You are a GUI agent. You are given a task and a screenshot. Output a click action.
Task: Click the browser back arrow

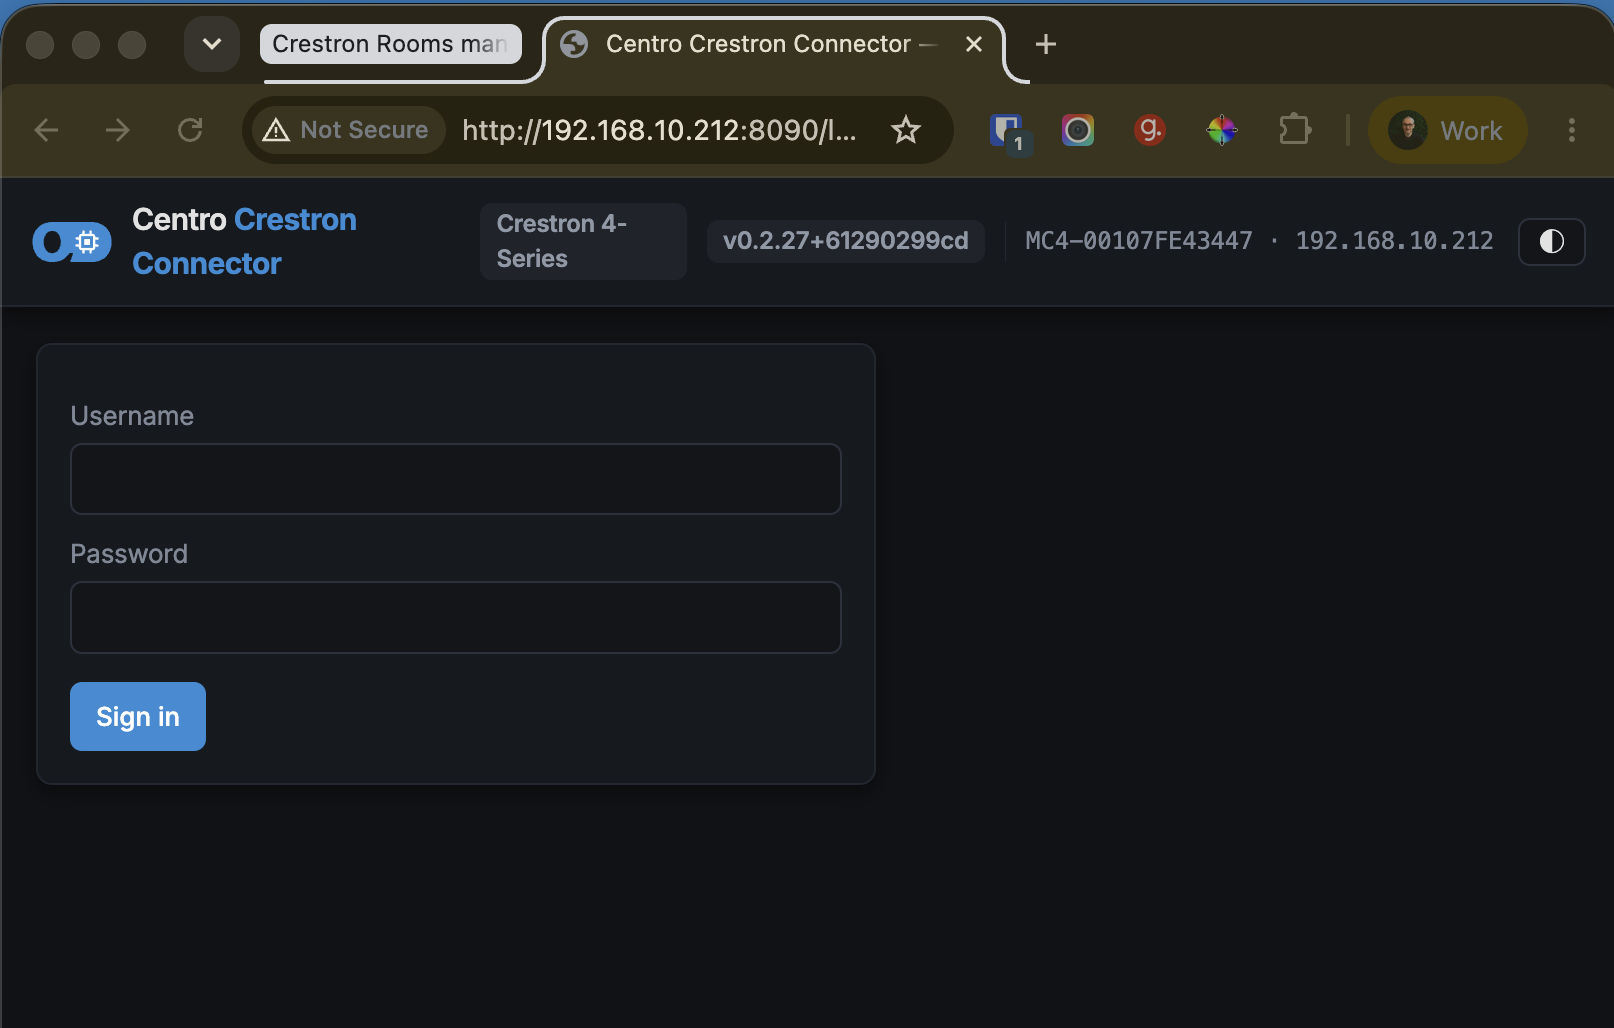pos(46,130)
